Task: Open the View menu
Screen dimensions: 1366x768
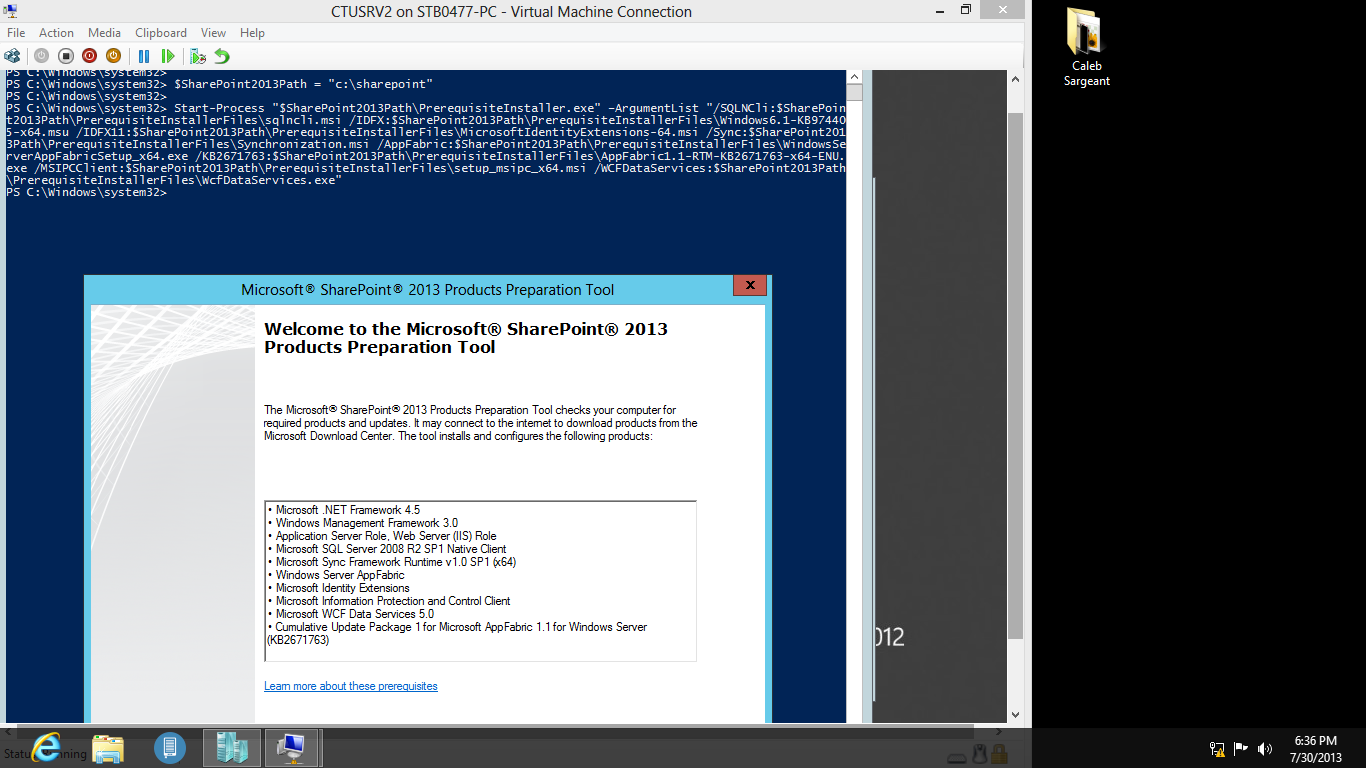Action: (214, 33)
